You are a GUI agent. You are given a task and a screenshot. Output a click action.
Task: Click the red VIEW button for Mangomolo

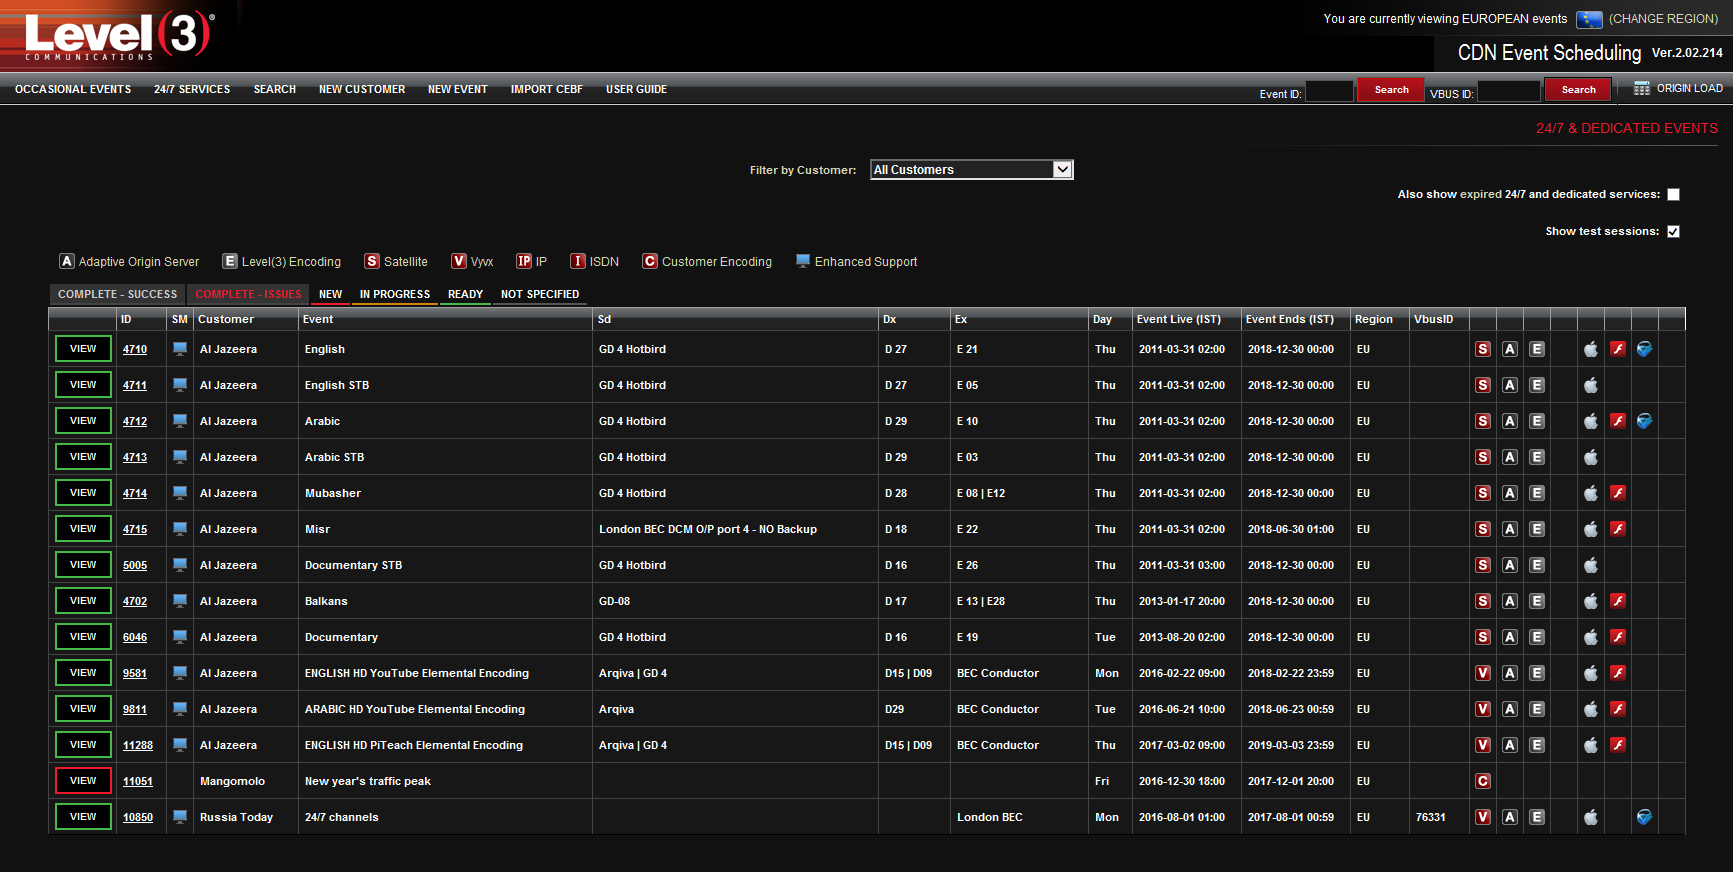pyautogui.click(x=83, y=781)
